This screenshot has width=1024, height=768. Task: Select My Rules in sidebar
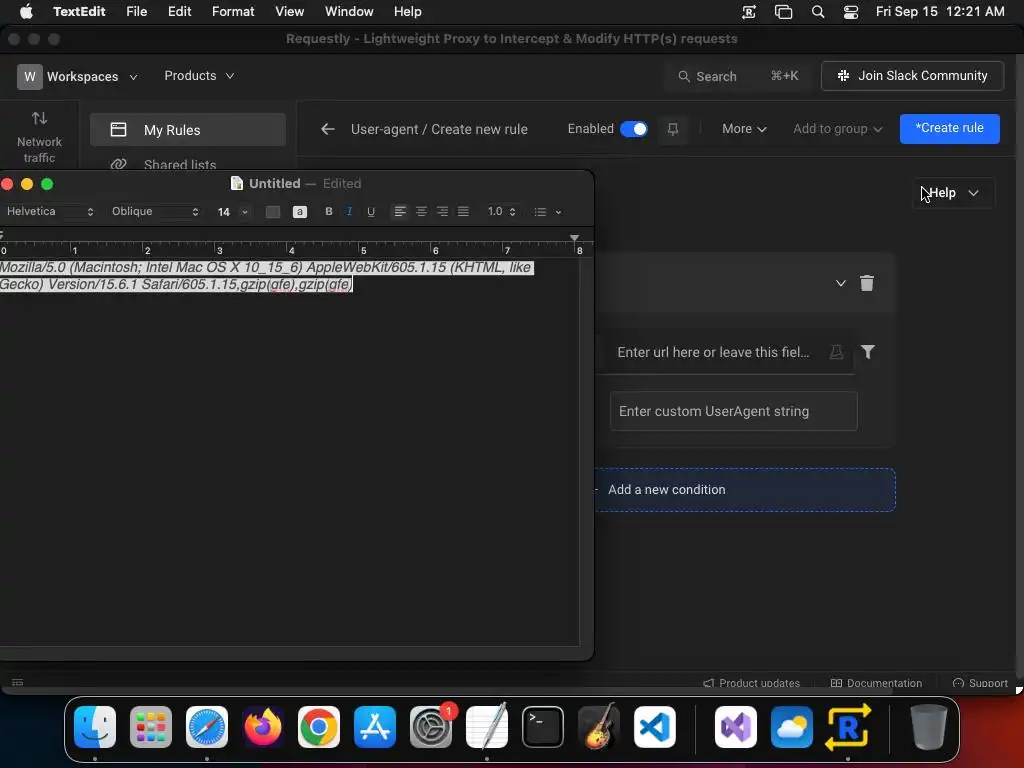(188, 129)
